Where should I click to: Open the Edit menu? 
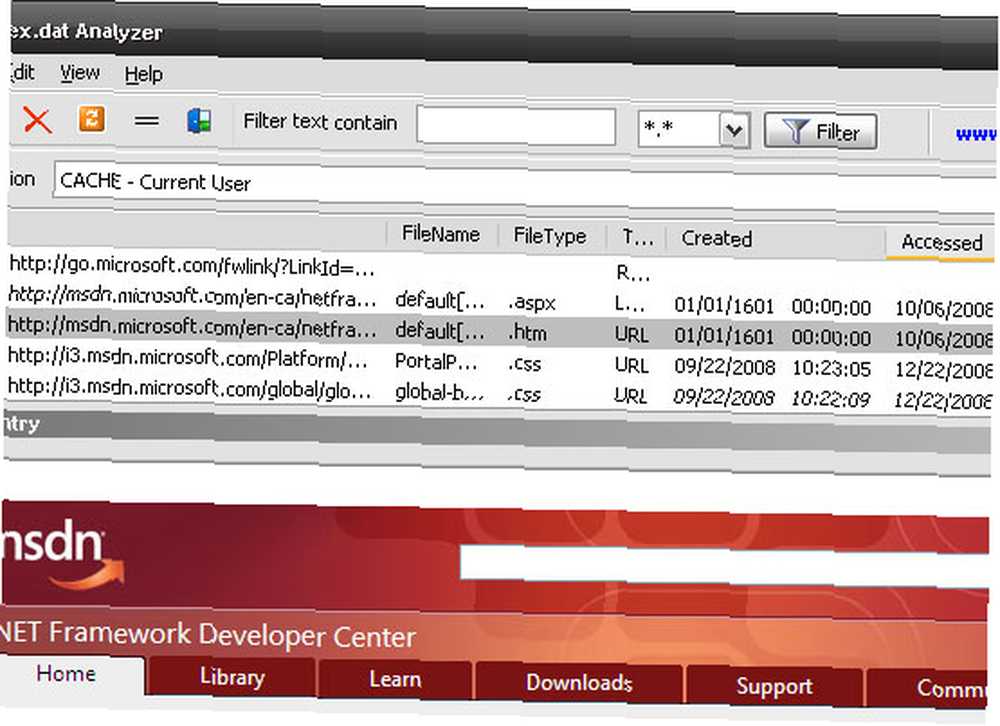[22, 72]
